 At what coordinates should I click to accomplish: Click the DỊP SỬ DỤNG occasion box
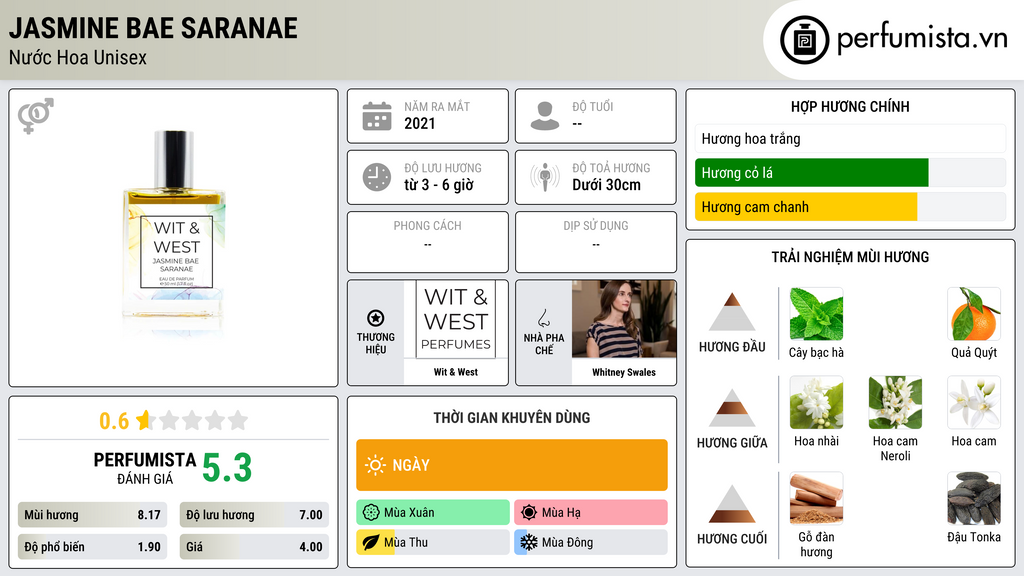pos(596,242)
